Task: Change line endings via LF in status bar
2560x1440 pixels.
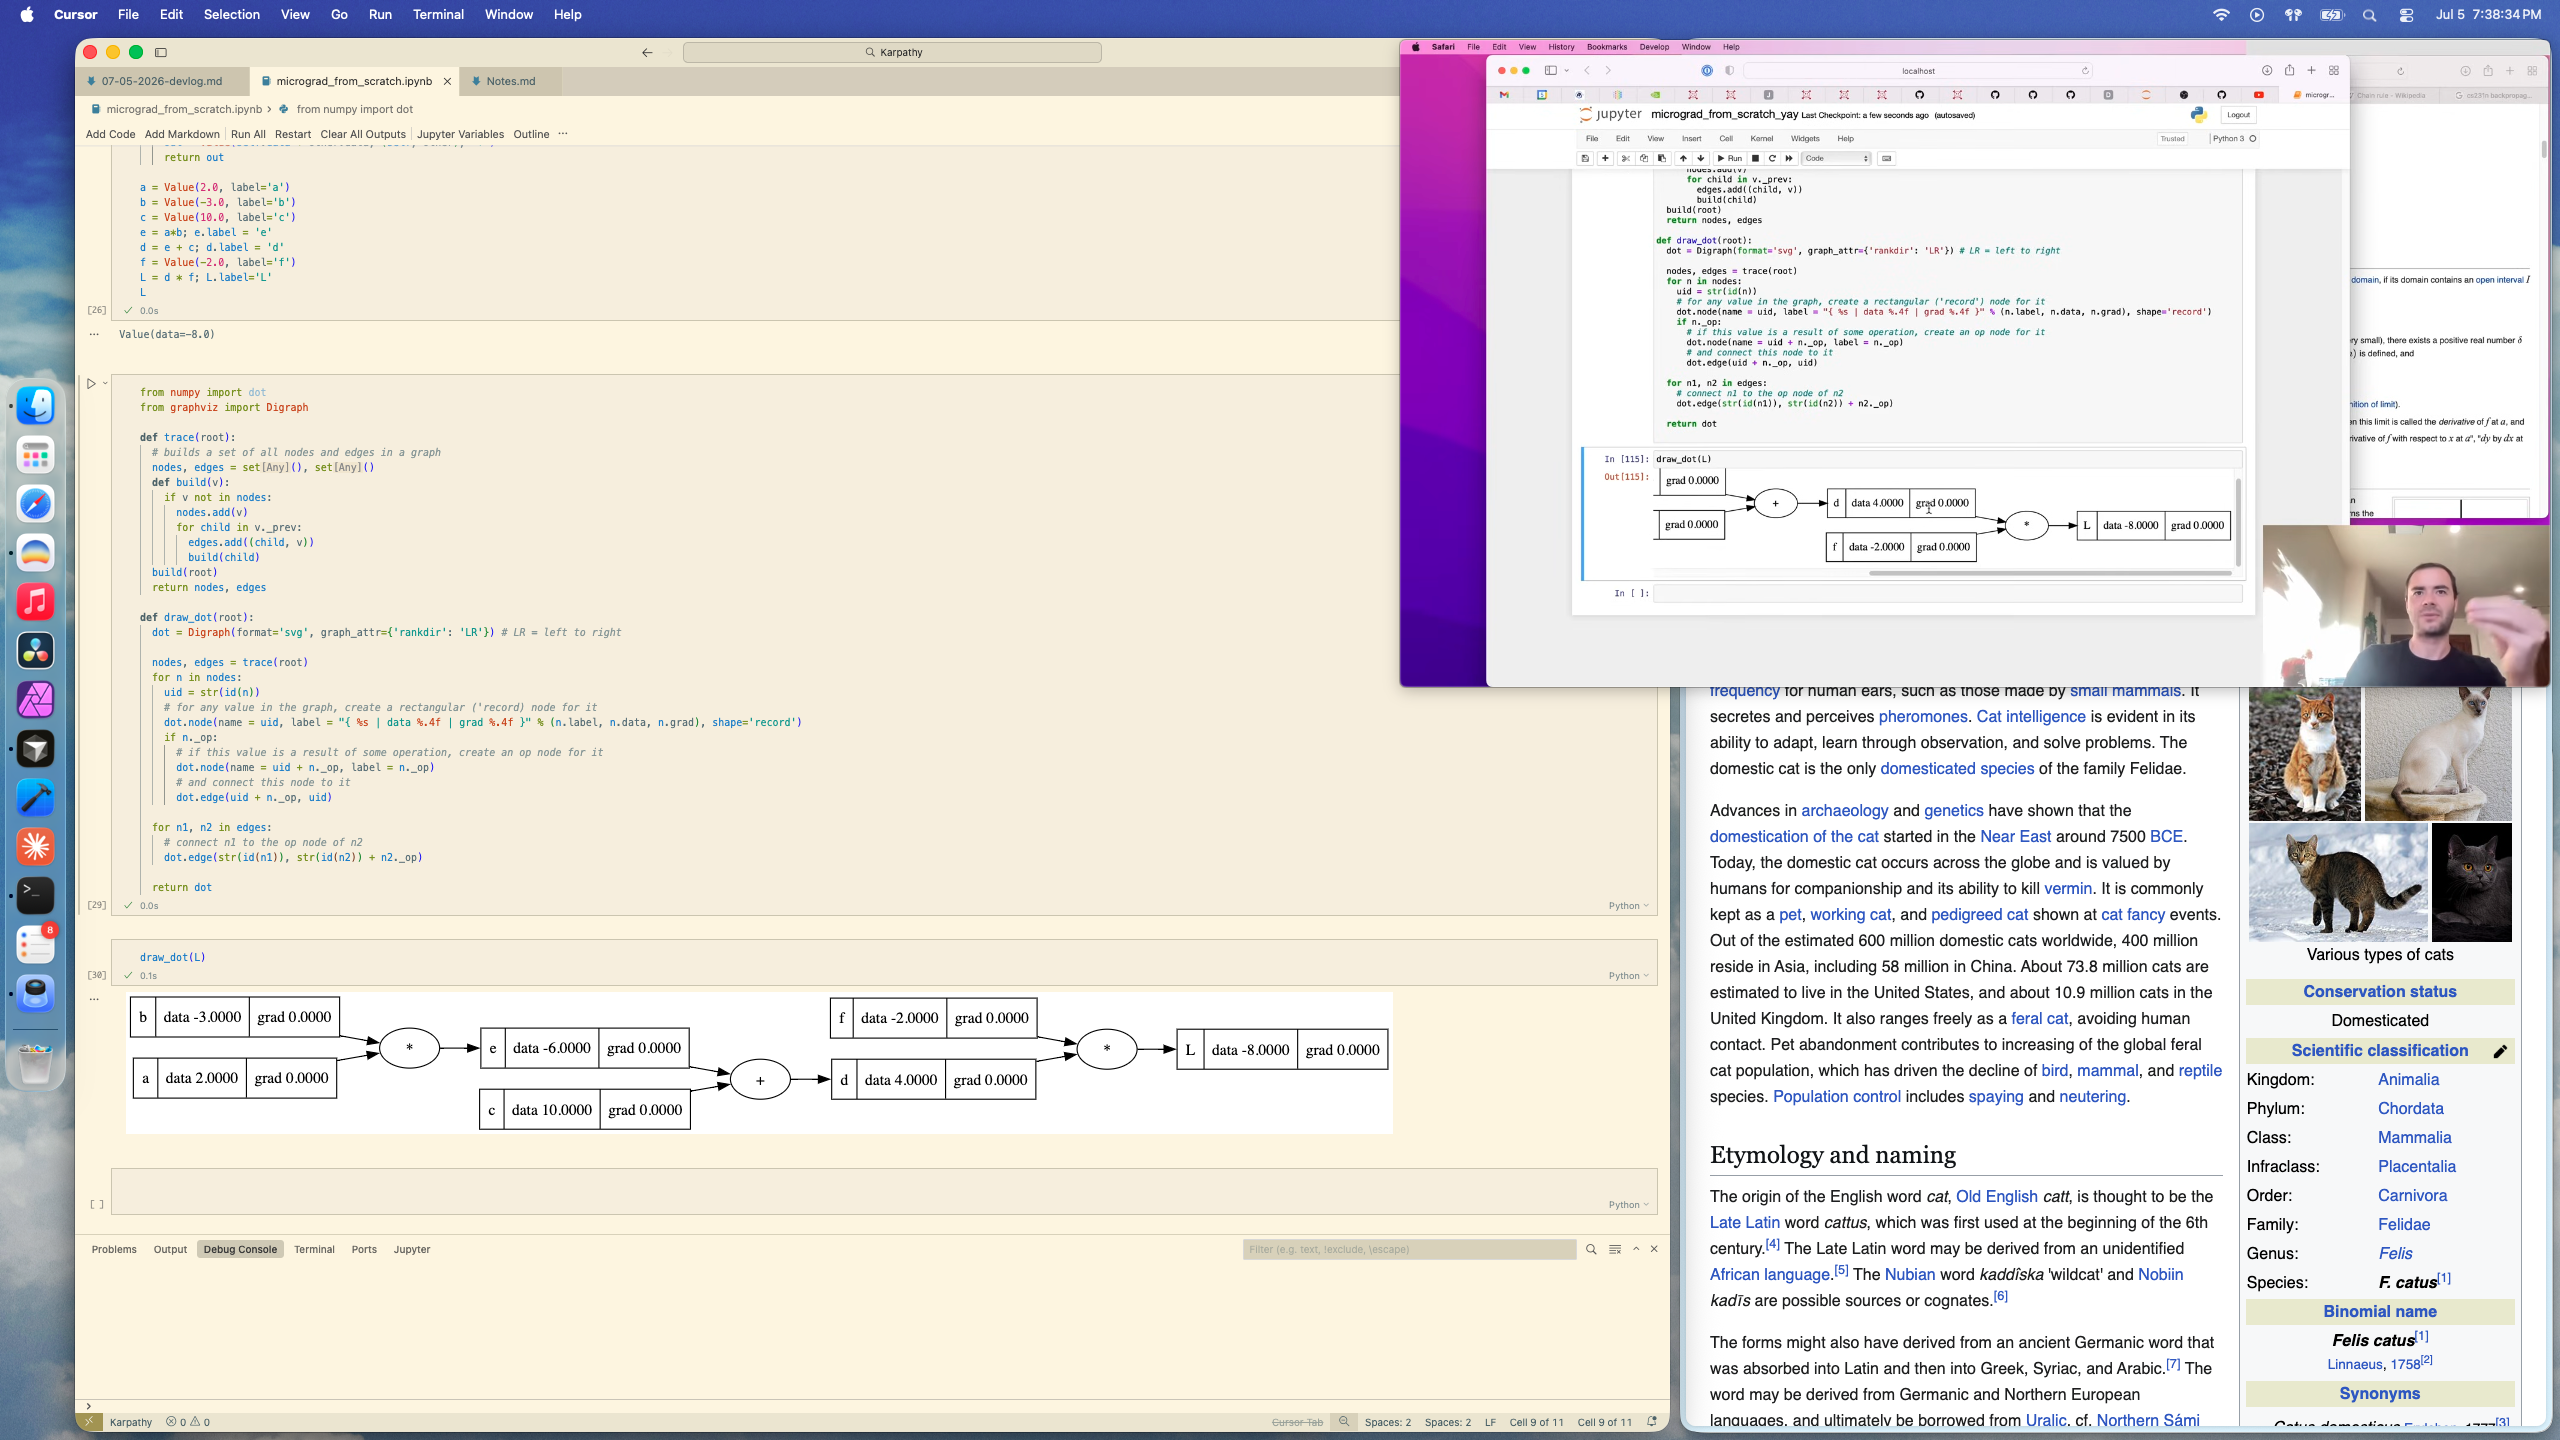Action: [1490, 1422]
